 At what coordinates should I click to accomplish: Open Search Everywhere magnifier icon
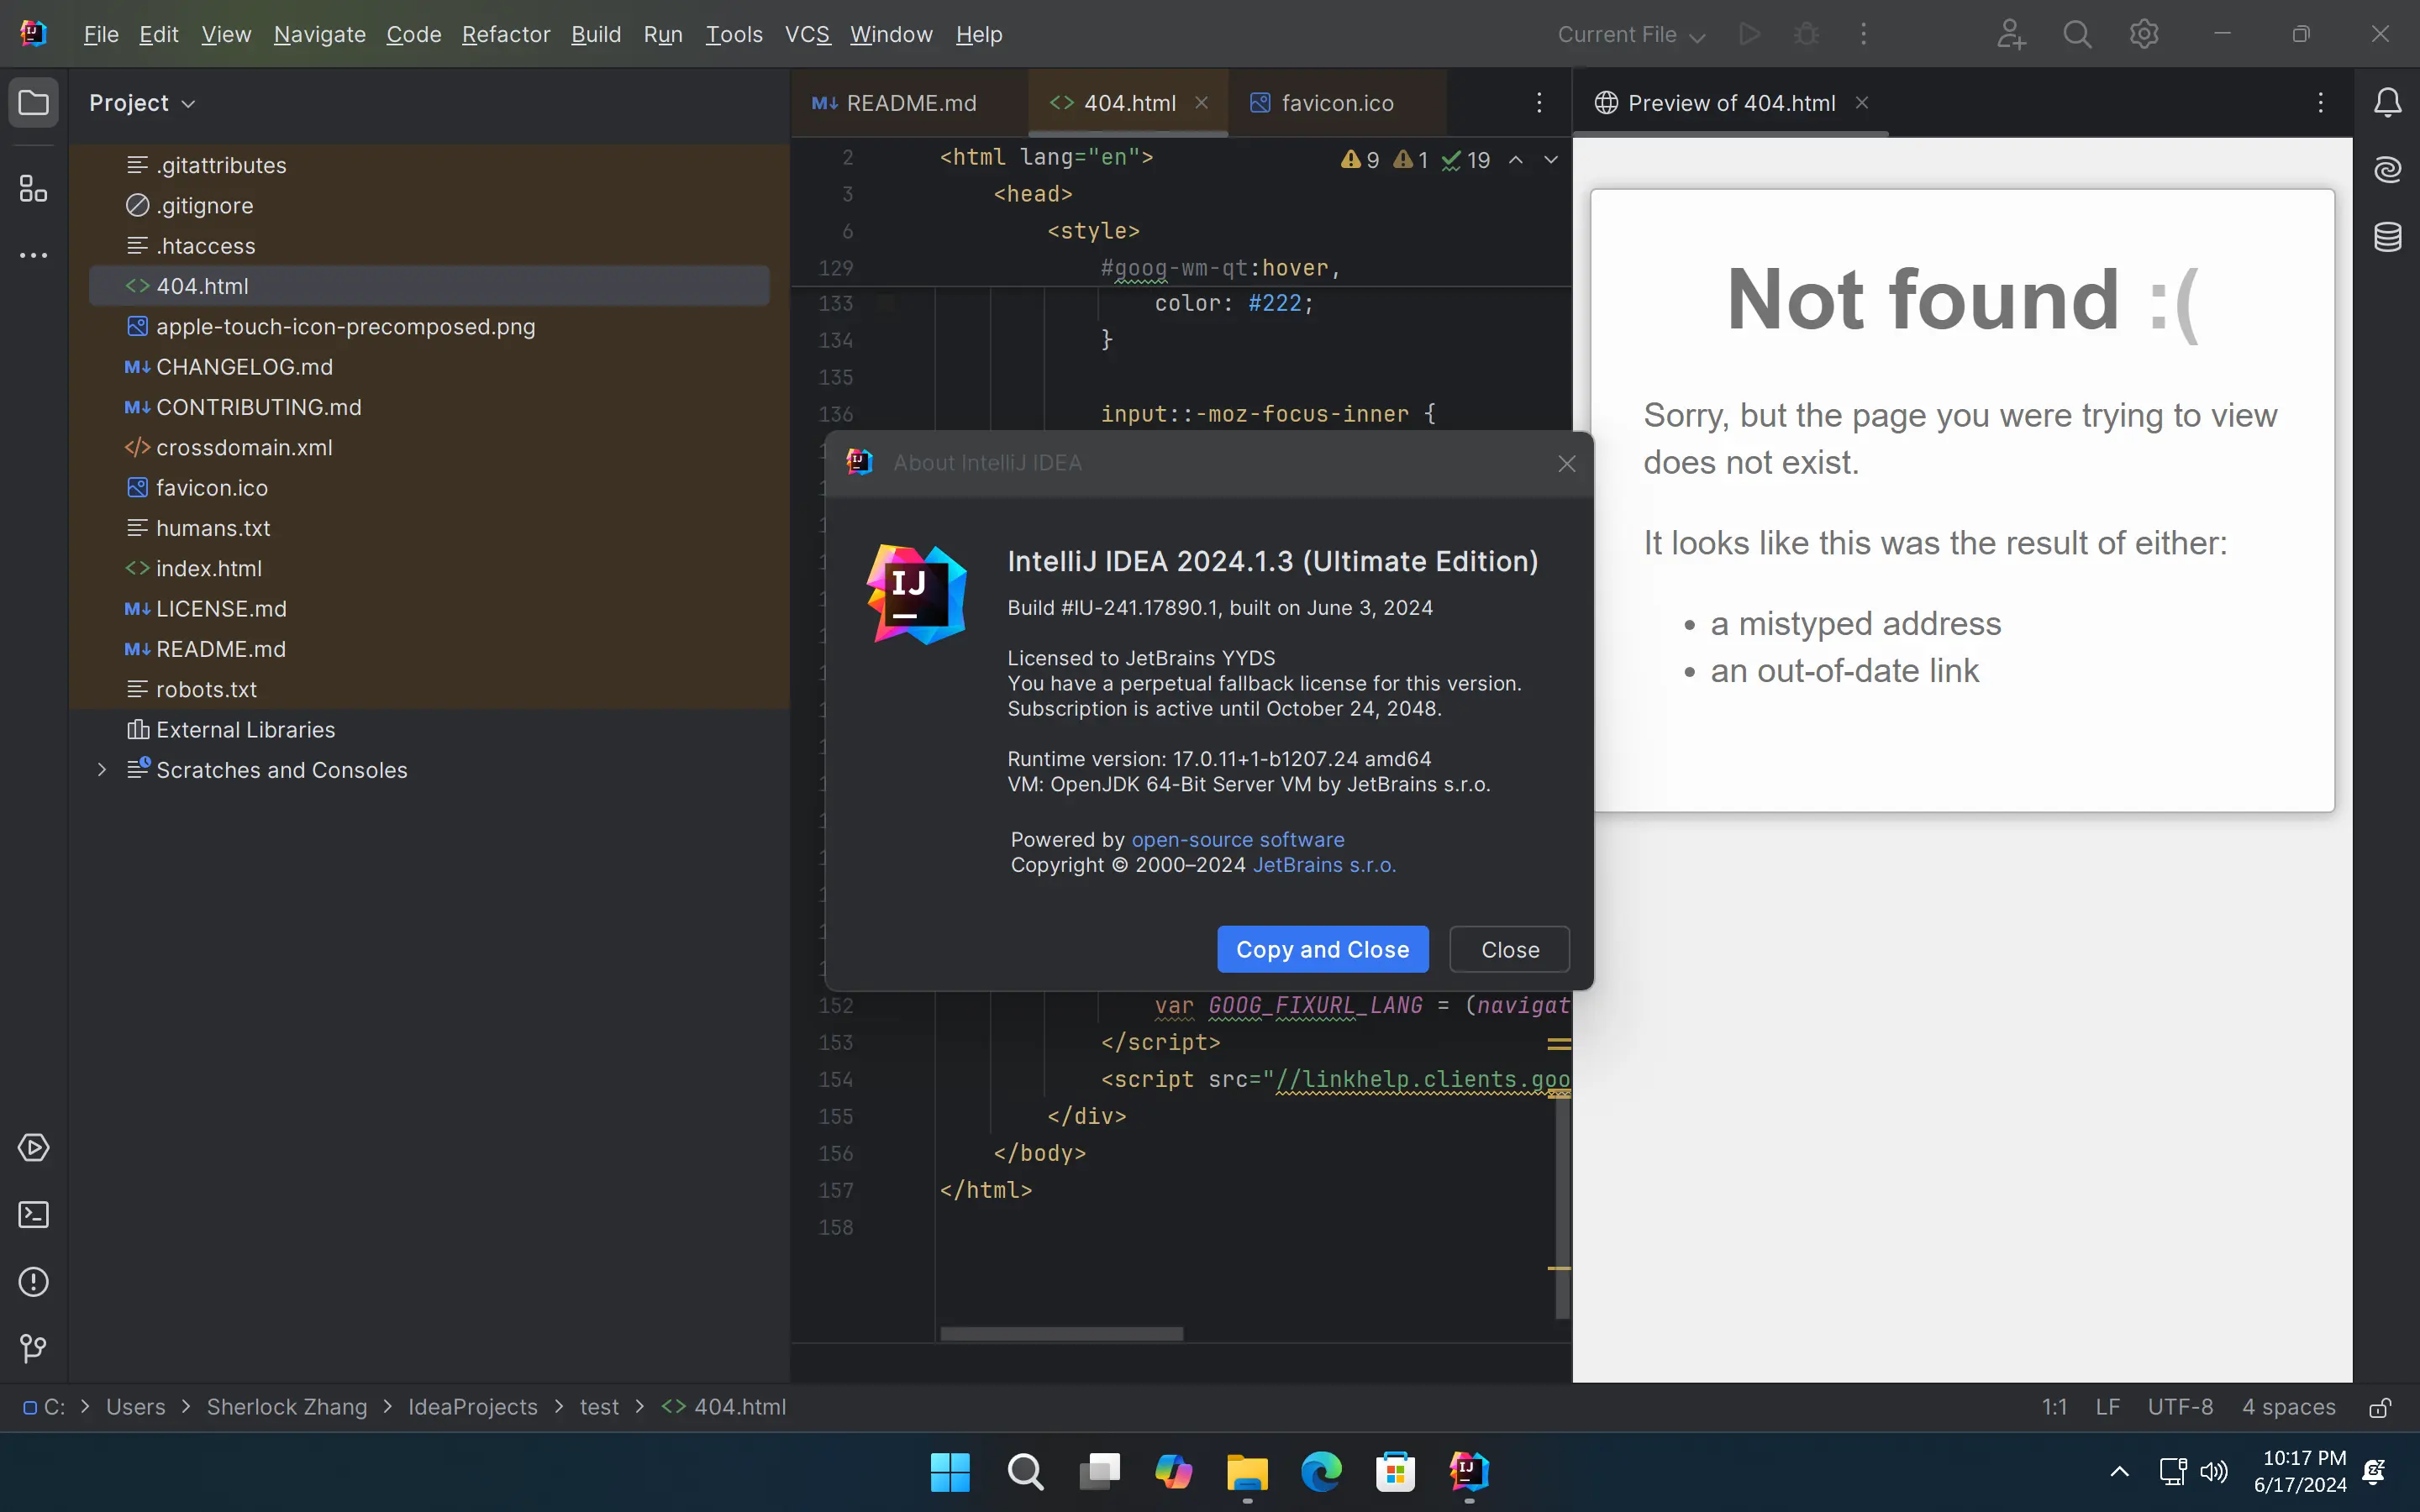coord(2077,34)
